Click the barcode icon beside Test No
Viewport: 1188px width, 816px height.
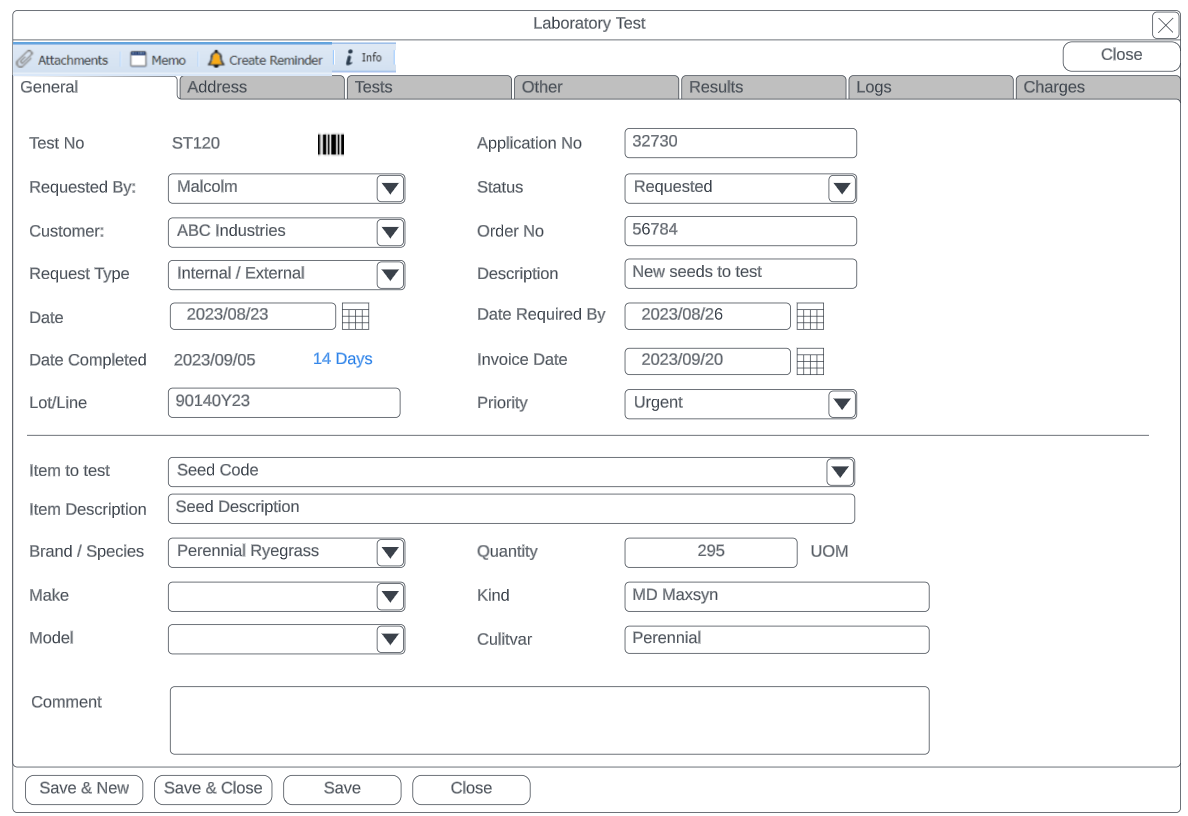point(331,145)
